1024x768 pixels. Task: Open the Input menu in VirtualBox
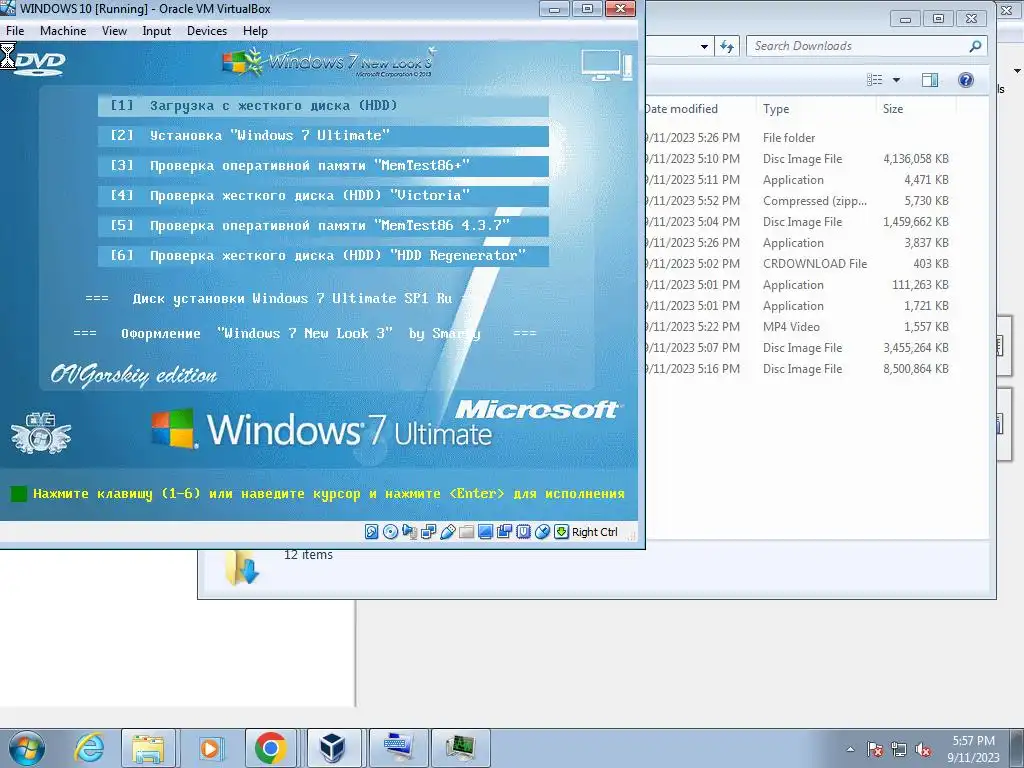tap(157, 31)
